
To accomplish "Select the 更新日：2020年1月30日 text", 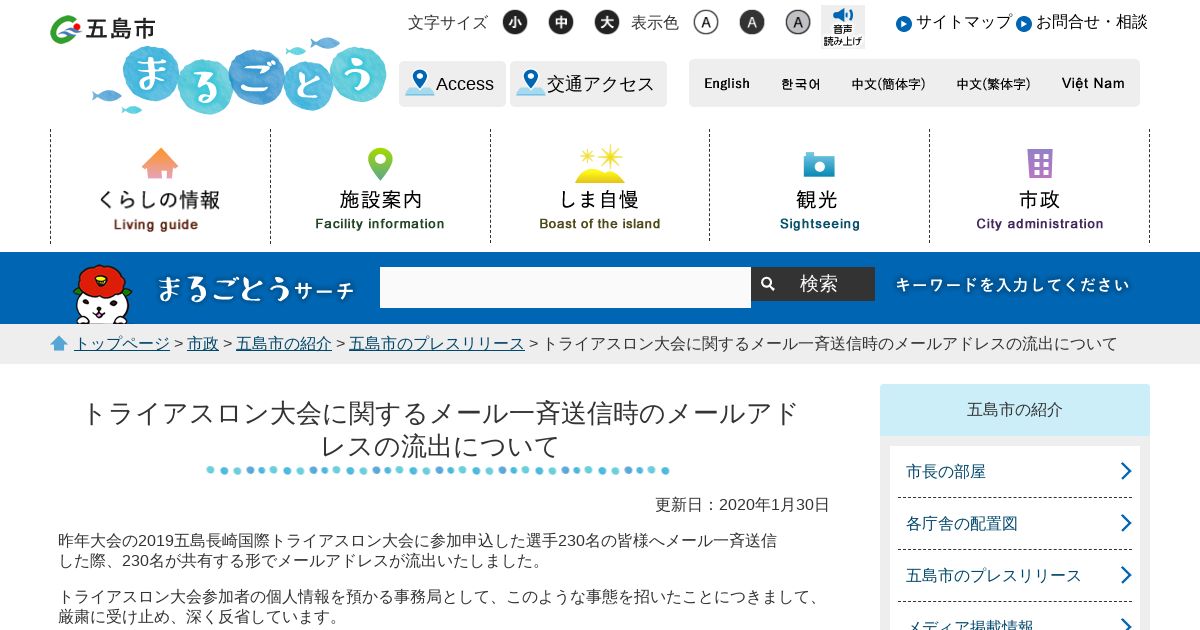I will 742,505.
